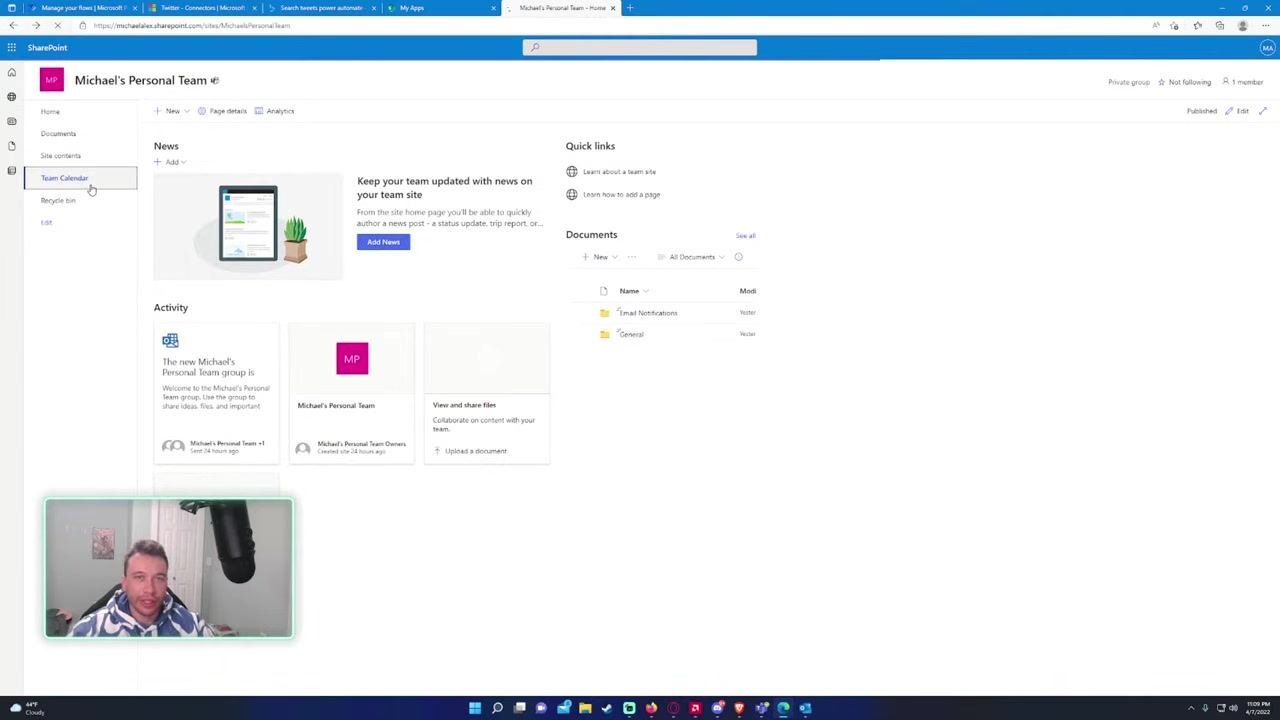Open the Name column sort dropdown
This screenshot has height=720, width=1280.
[634, 291]
